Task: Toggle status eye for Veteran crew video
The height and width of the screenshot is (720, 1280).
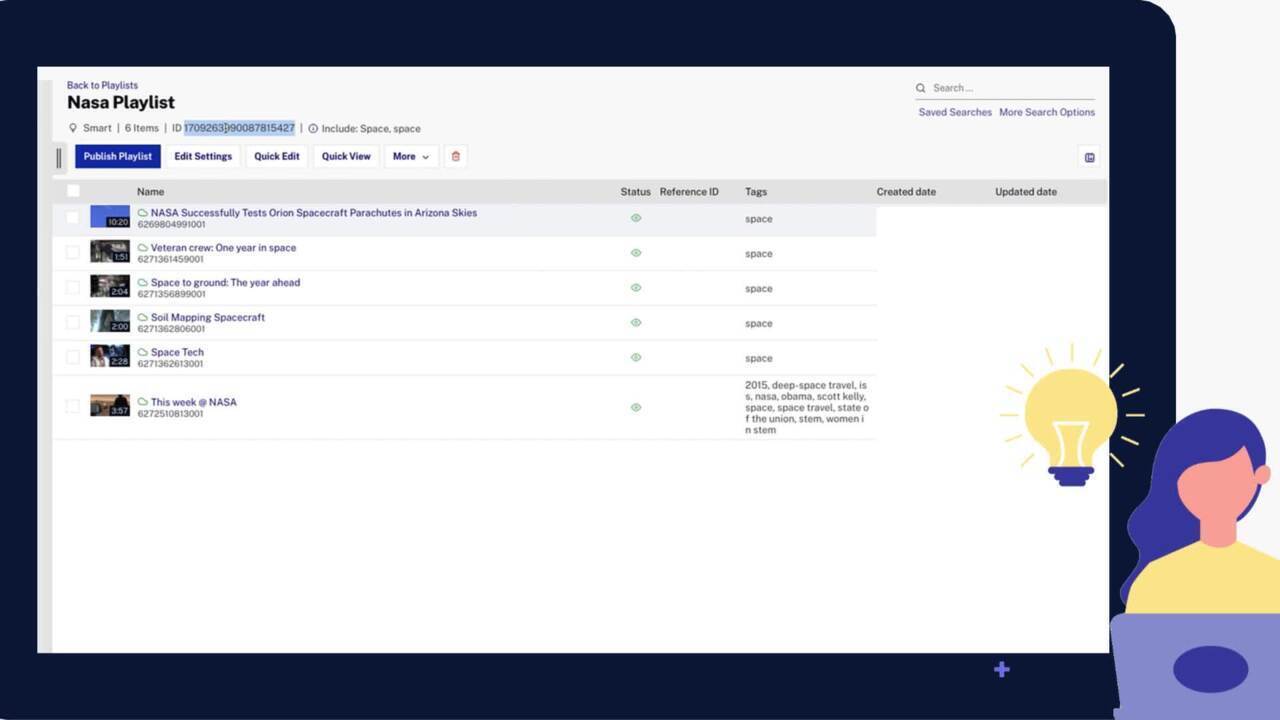Action: [636, 253]
